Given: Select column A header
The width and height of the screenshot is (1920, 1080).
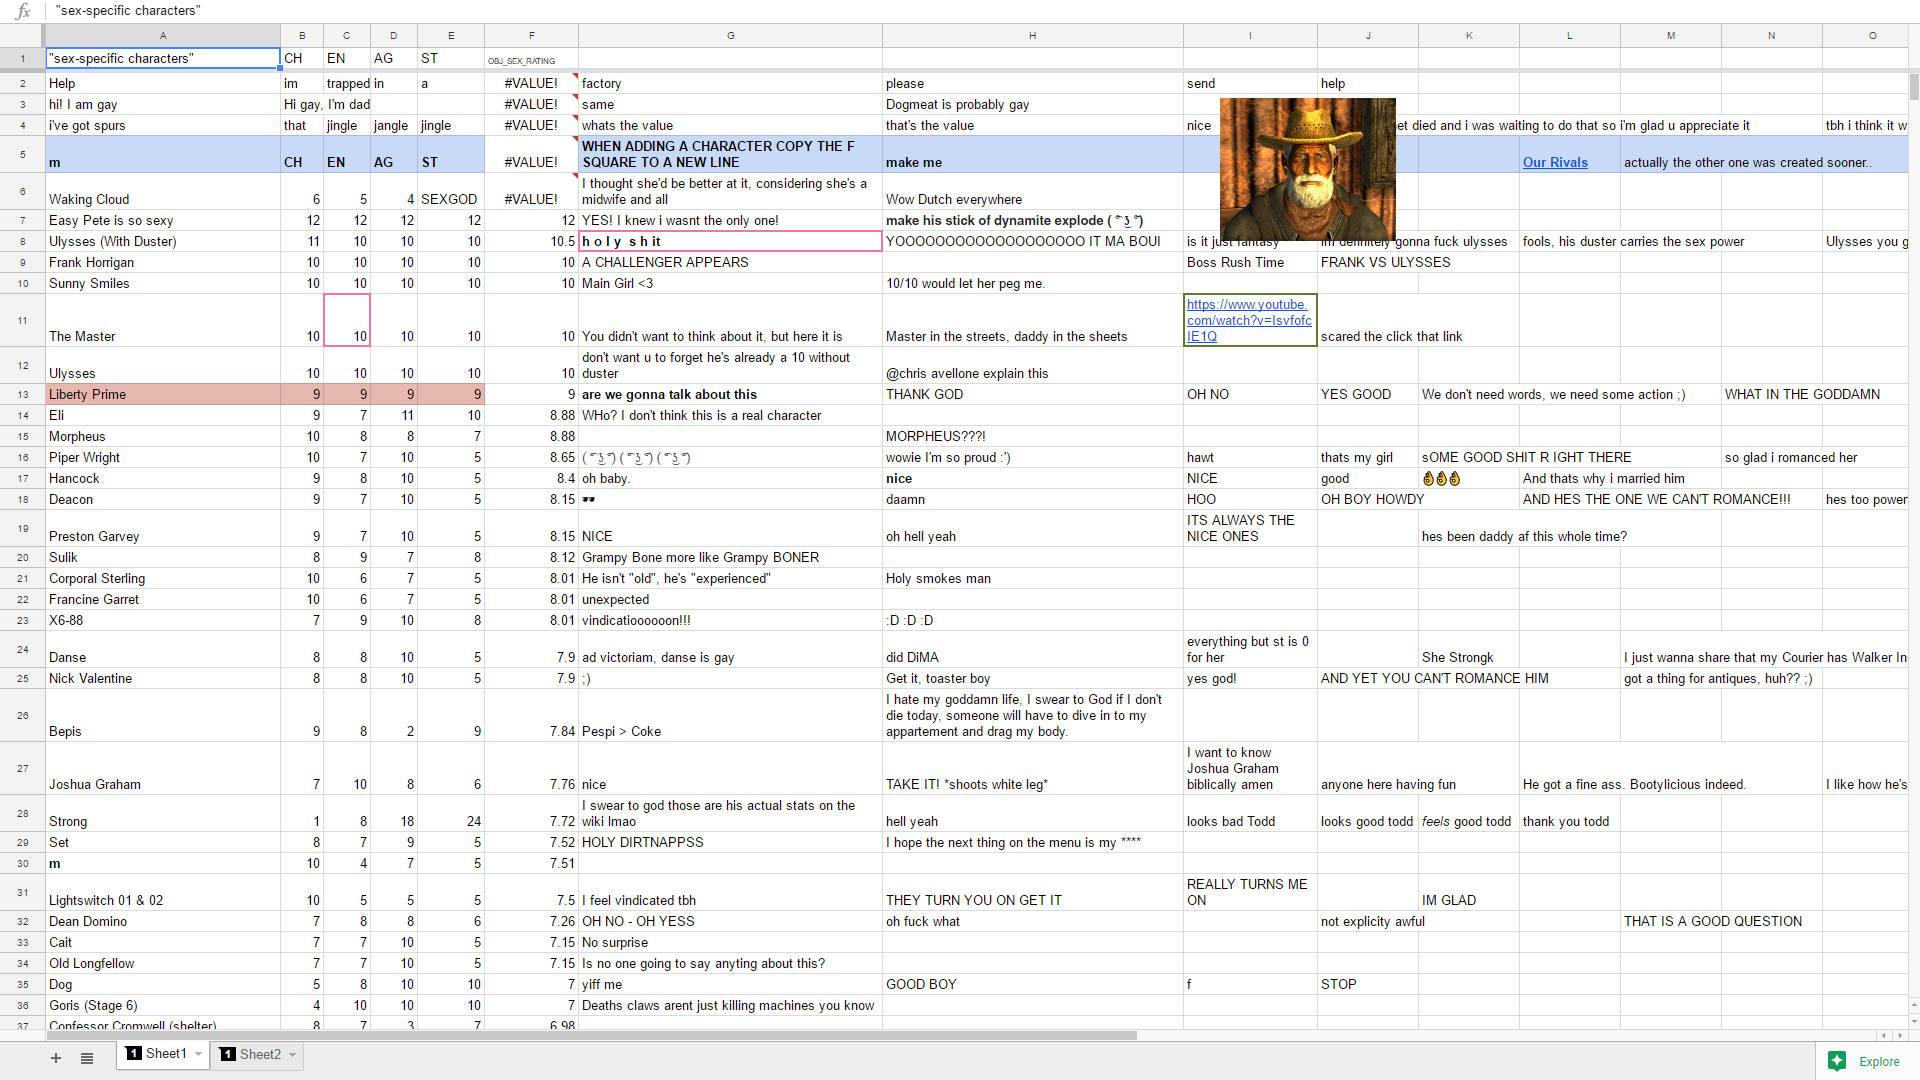Looking at the screenshot, I should [x=163, y=36].
